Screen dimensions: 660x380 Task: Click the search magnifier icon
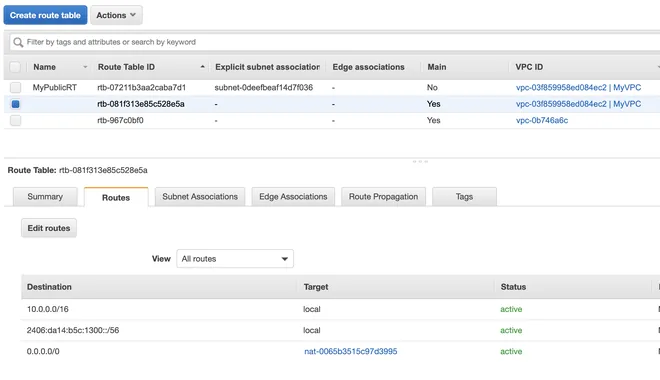[x=18, y=42]
